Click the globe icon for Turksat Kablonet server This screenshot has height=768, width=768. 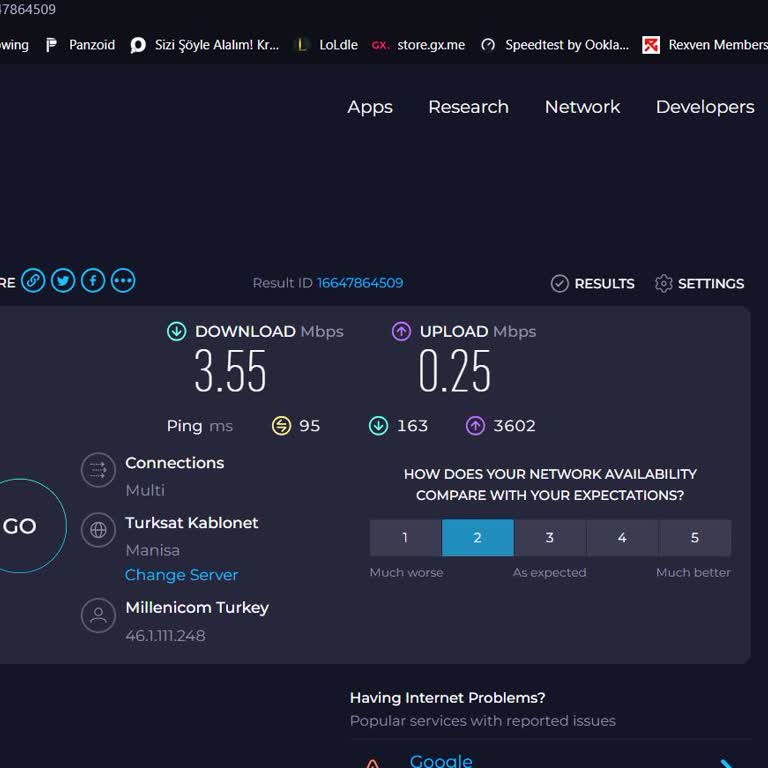98,529
